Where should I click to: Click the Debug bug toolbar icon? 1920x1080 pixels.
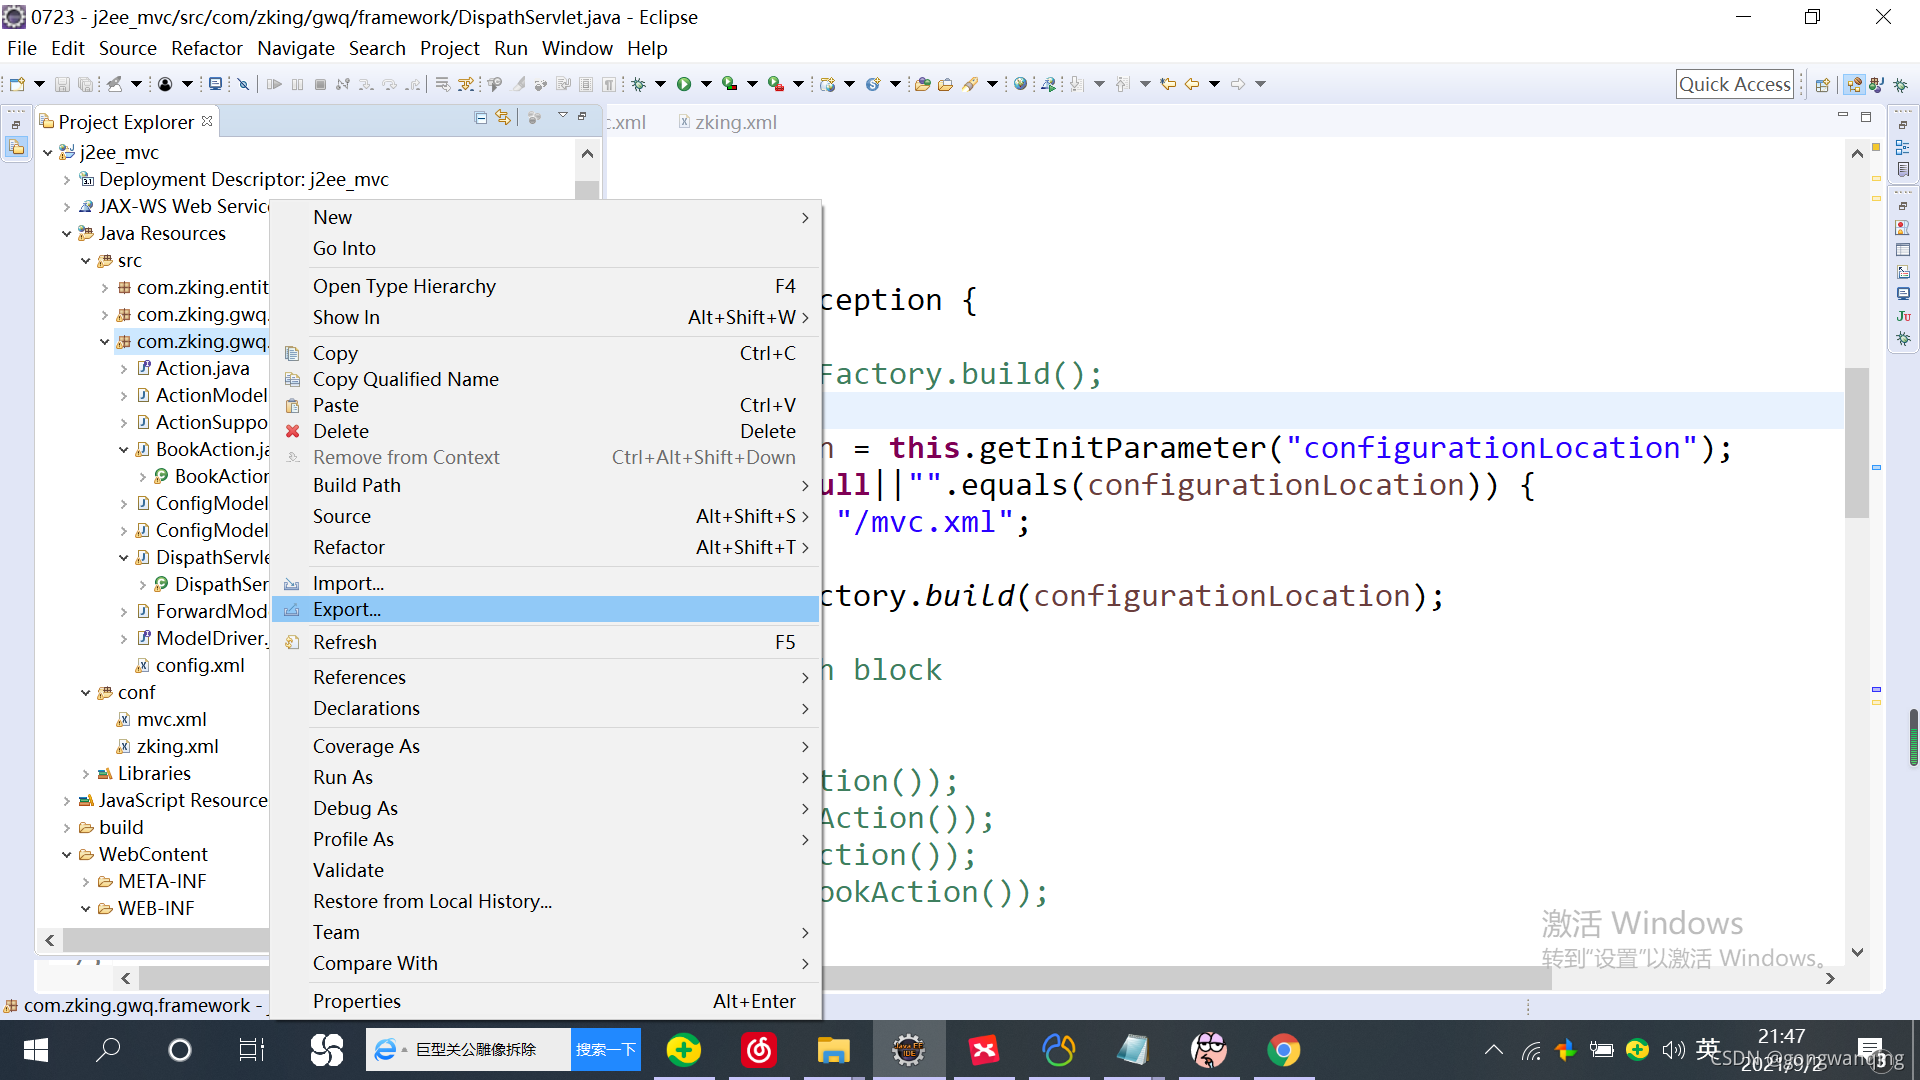pyautogui.click(x=638, y=84)
